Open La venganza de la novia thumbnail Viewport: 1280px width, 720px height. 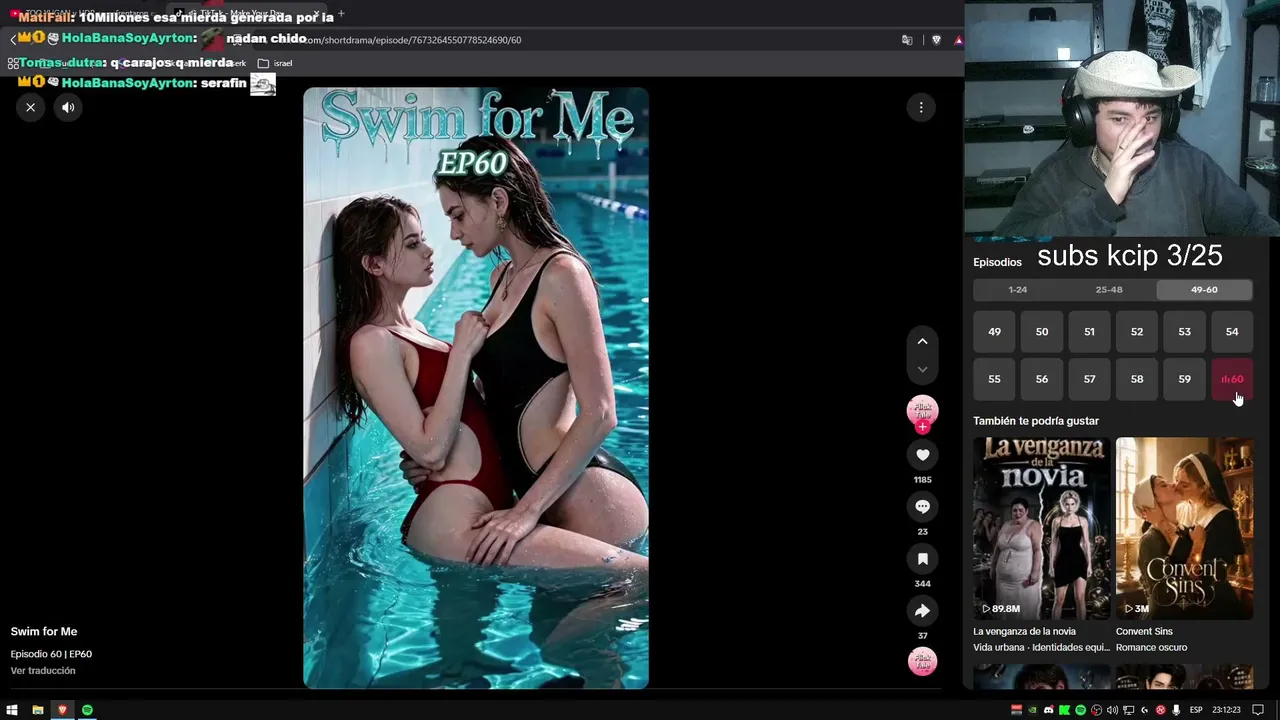(x=1041, y=528)
